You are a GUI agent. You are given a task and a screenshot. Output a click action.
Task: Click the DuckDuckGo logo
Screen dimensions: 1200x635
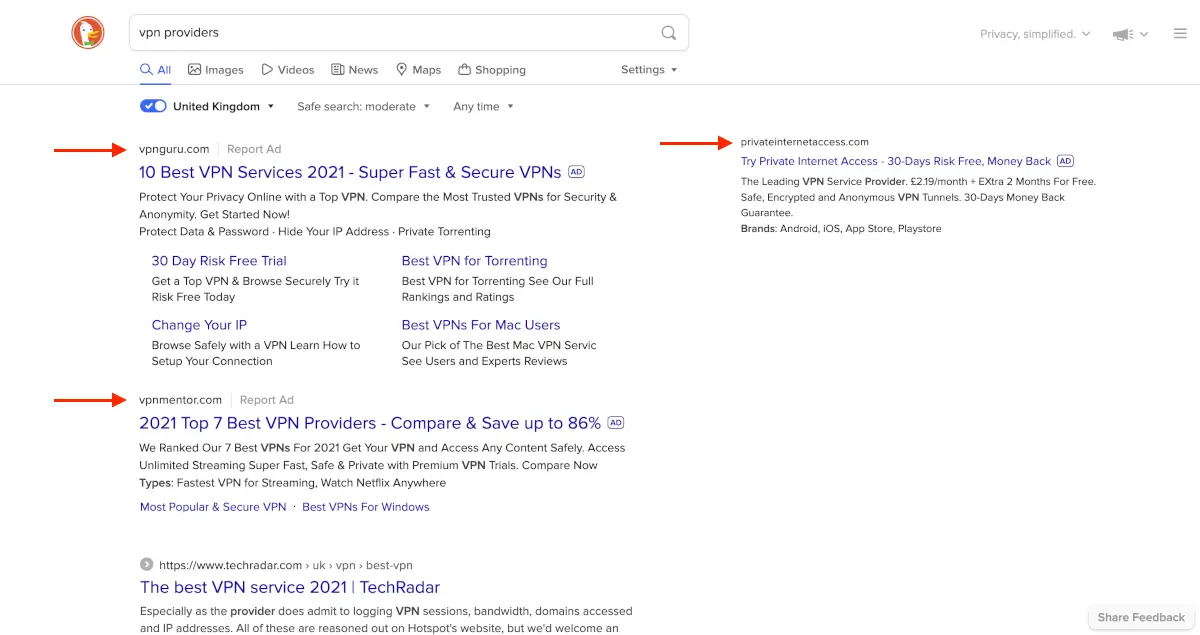(88, 33)
